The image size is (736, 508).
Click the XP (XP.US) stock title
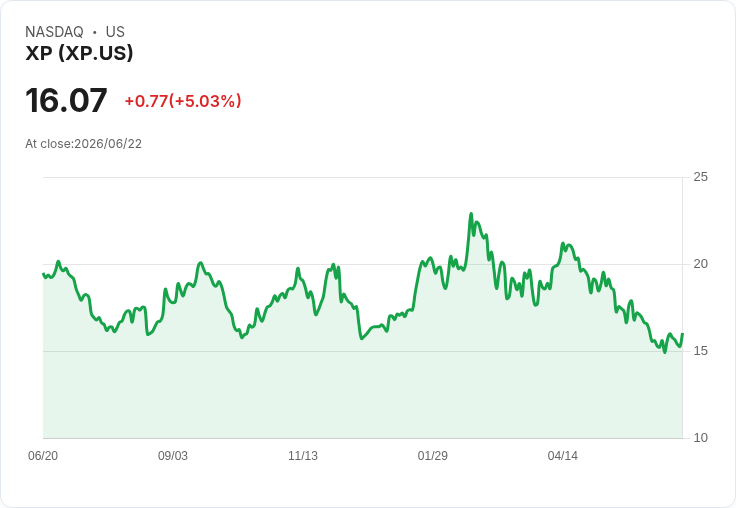(79, 53)
